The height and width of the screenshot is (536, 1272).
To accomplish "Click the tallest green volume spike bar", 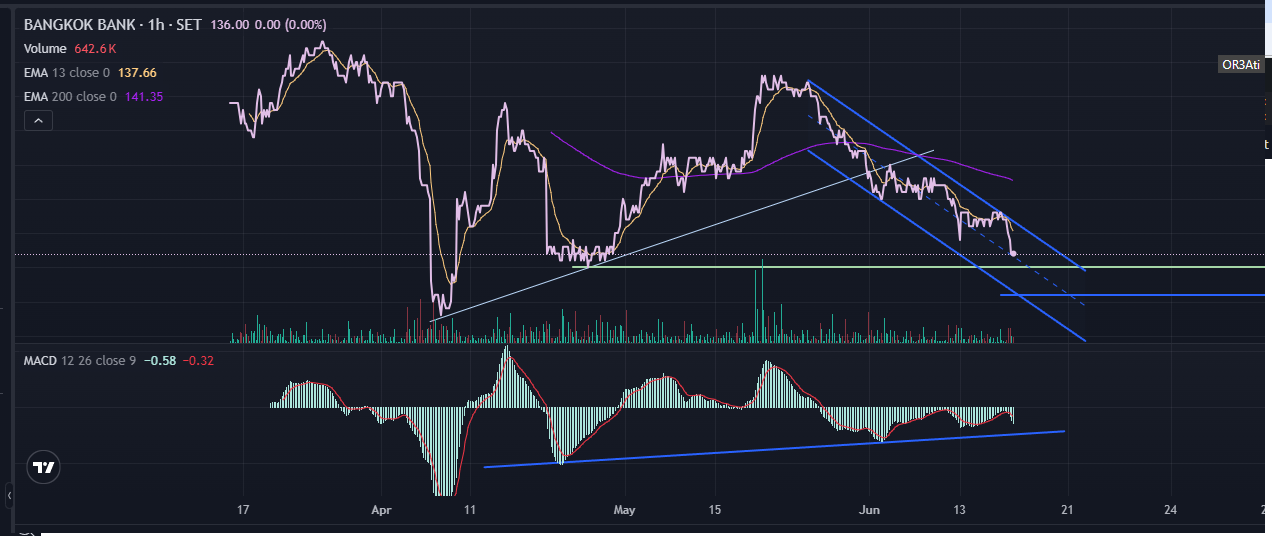I will click(762, 301).
